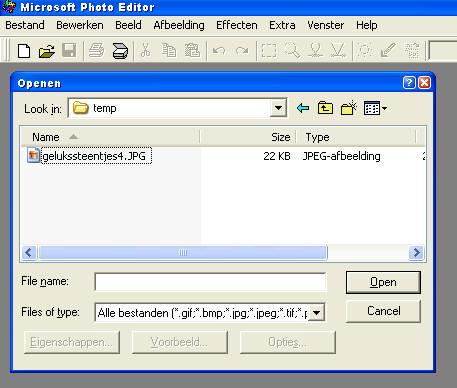
Task: Click into the File name text field
Action: point(210,282)
